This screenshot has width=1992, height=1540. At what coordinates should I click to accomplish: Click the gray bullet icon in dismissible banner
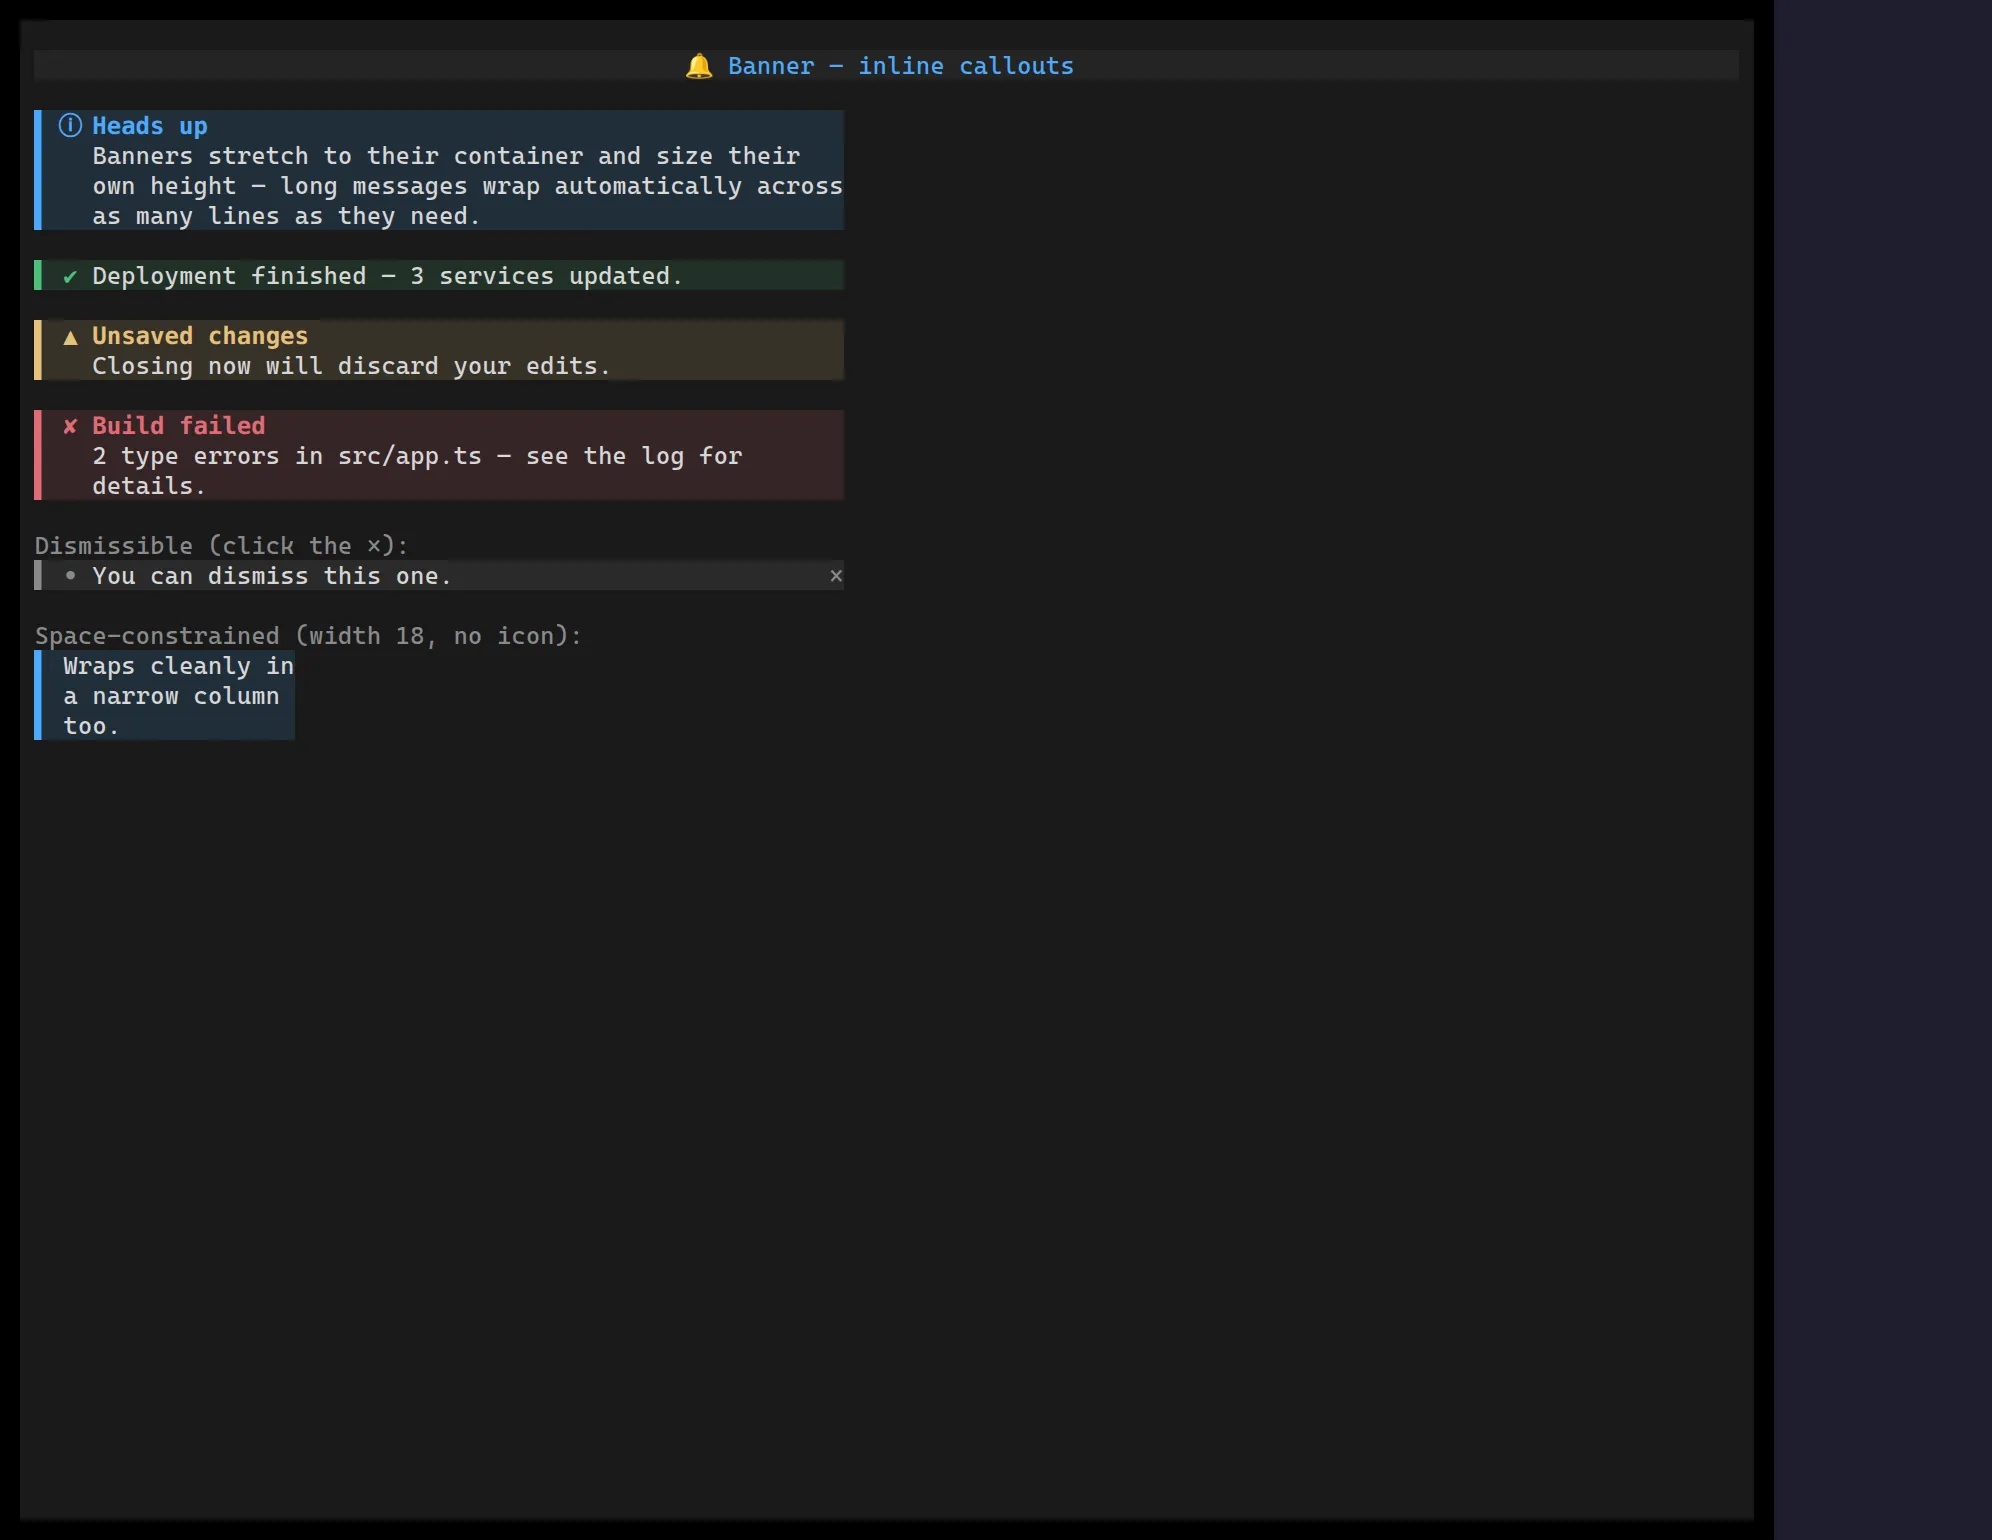tap(70, 576)
